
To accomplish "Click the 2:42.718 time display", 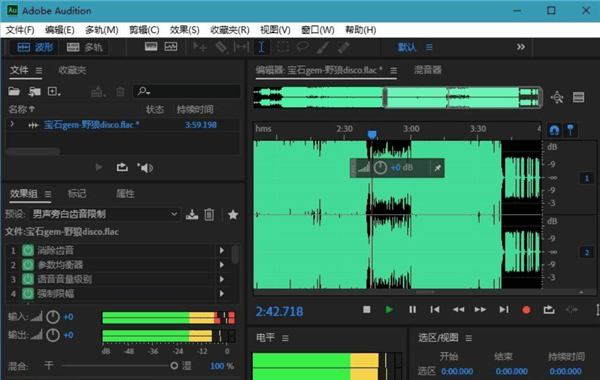I will [279, 312].
